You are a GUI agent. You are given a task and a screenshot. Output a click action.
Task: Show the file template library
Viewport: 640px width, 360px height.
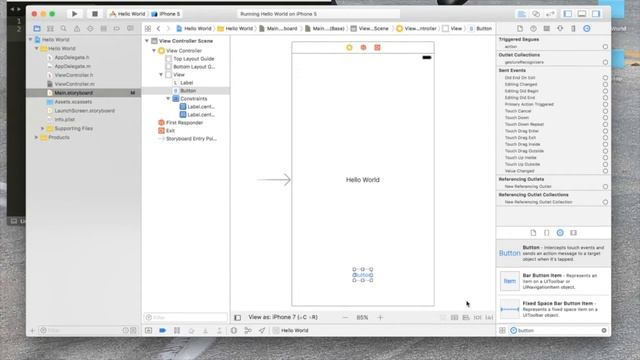coord(533,233)
